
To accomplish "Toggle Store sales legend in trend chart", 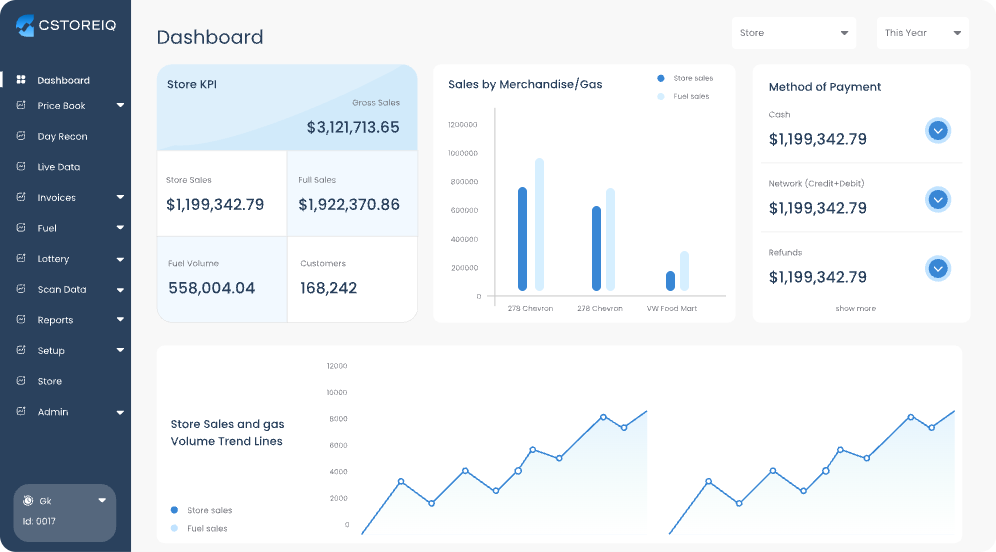I will (x=201, y=510).
